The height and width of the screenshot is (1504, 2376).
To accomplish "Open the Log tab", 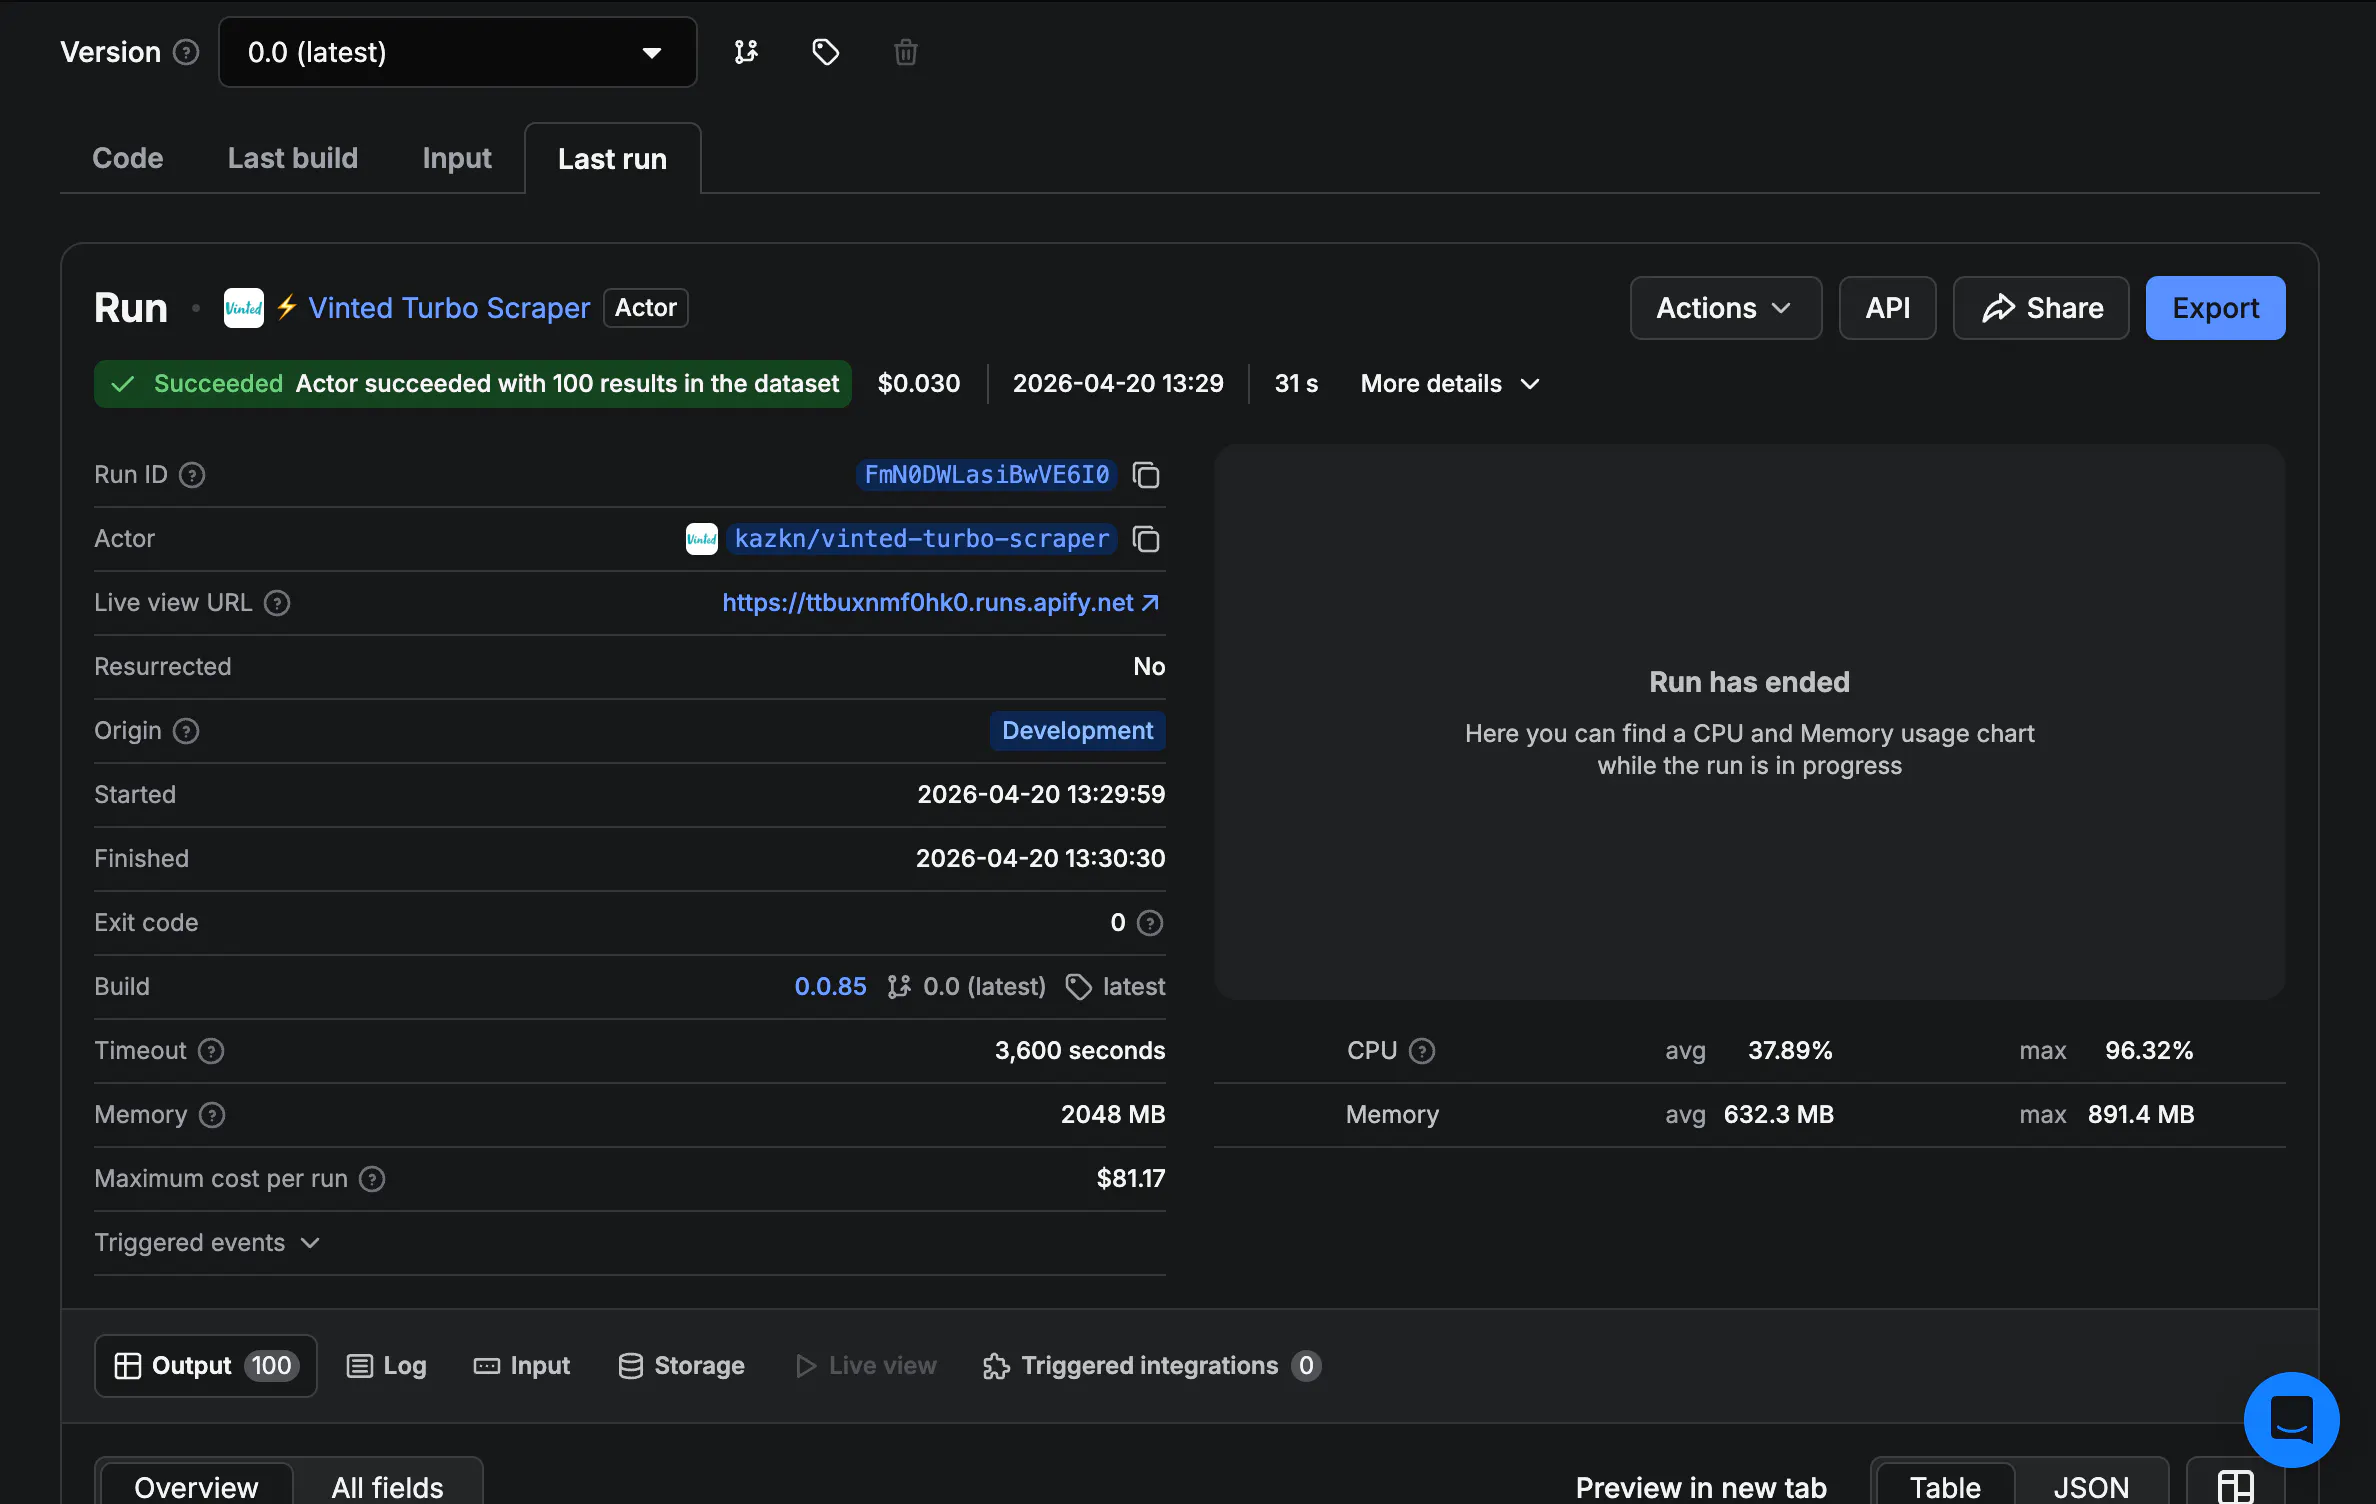I will tap(386, 1366).
